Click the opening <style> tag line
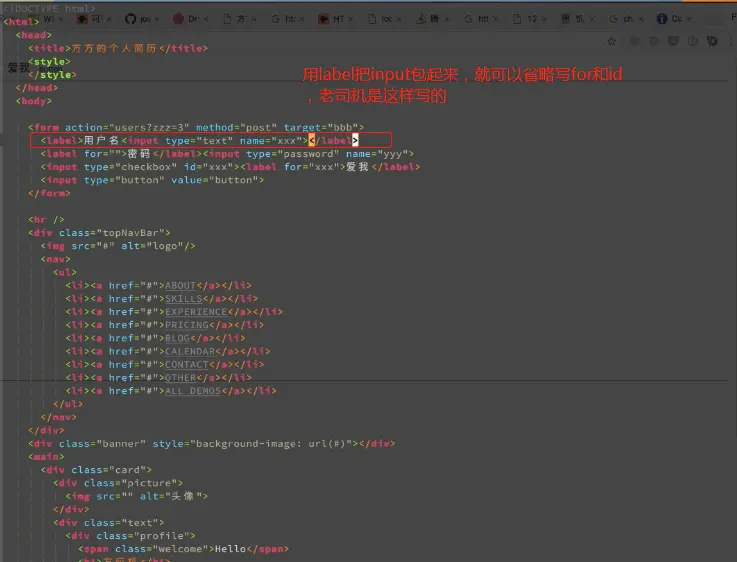The height and width of the screenshot is (562, 737). click(x=49, y=62)
